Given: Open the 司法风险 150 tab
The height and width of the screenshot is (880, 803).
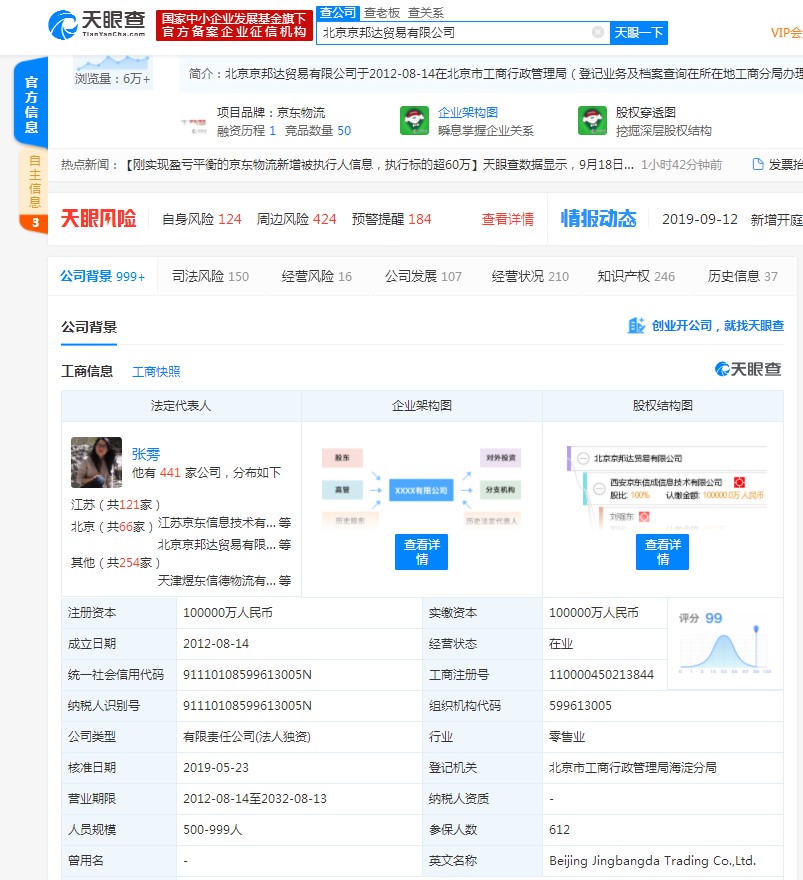Looking at the screenshot, I should 210,276.
